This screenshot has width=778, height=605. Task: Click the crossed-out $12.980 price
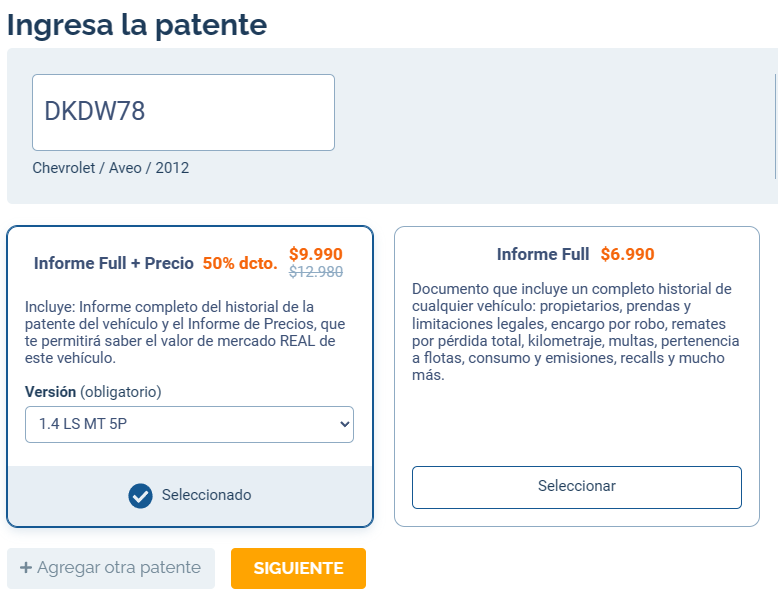point(316,272)
